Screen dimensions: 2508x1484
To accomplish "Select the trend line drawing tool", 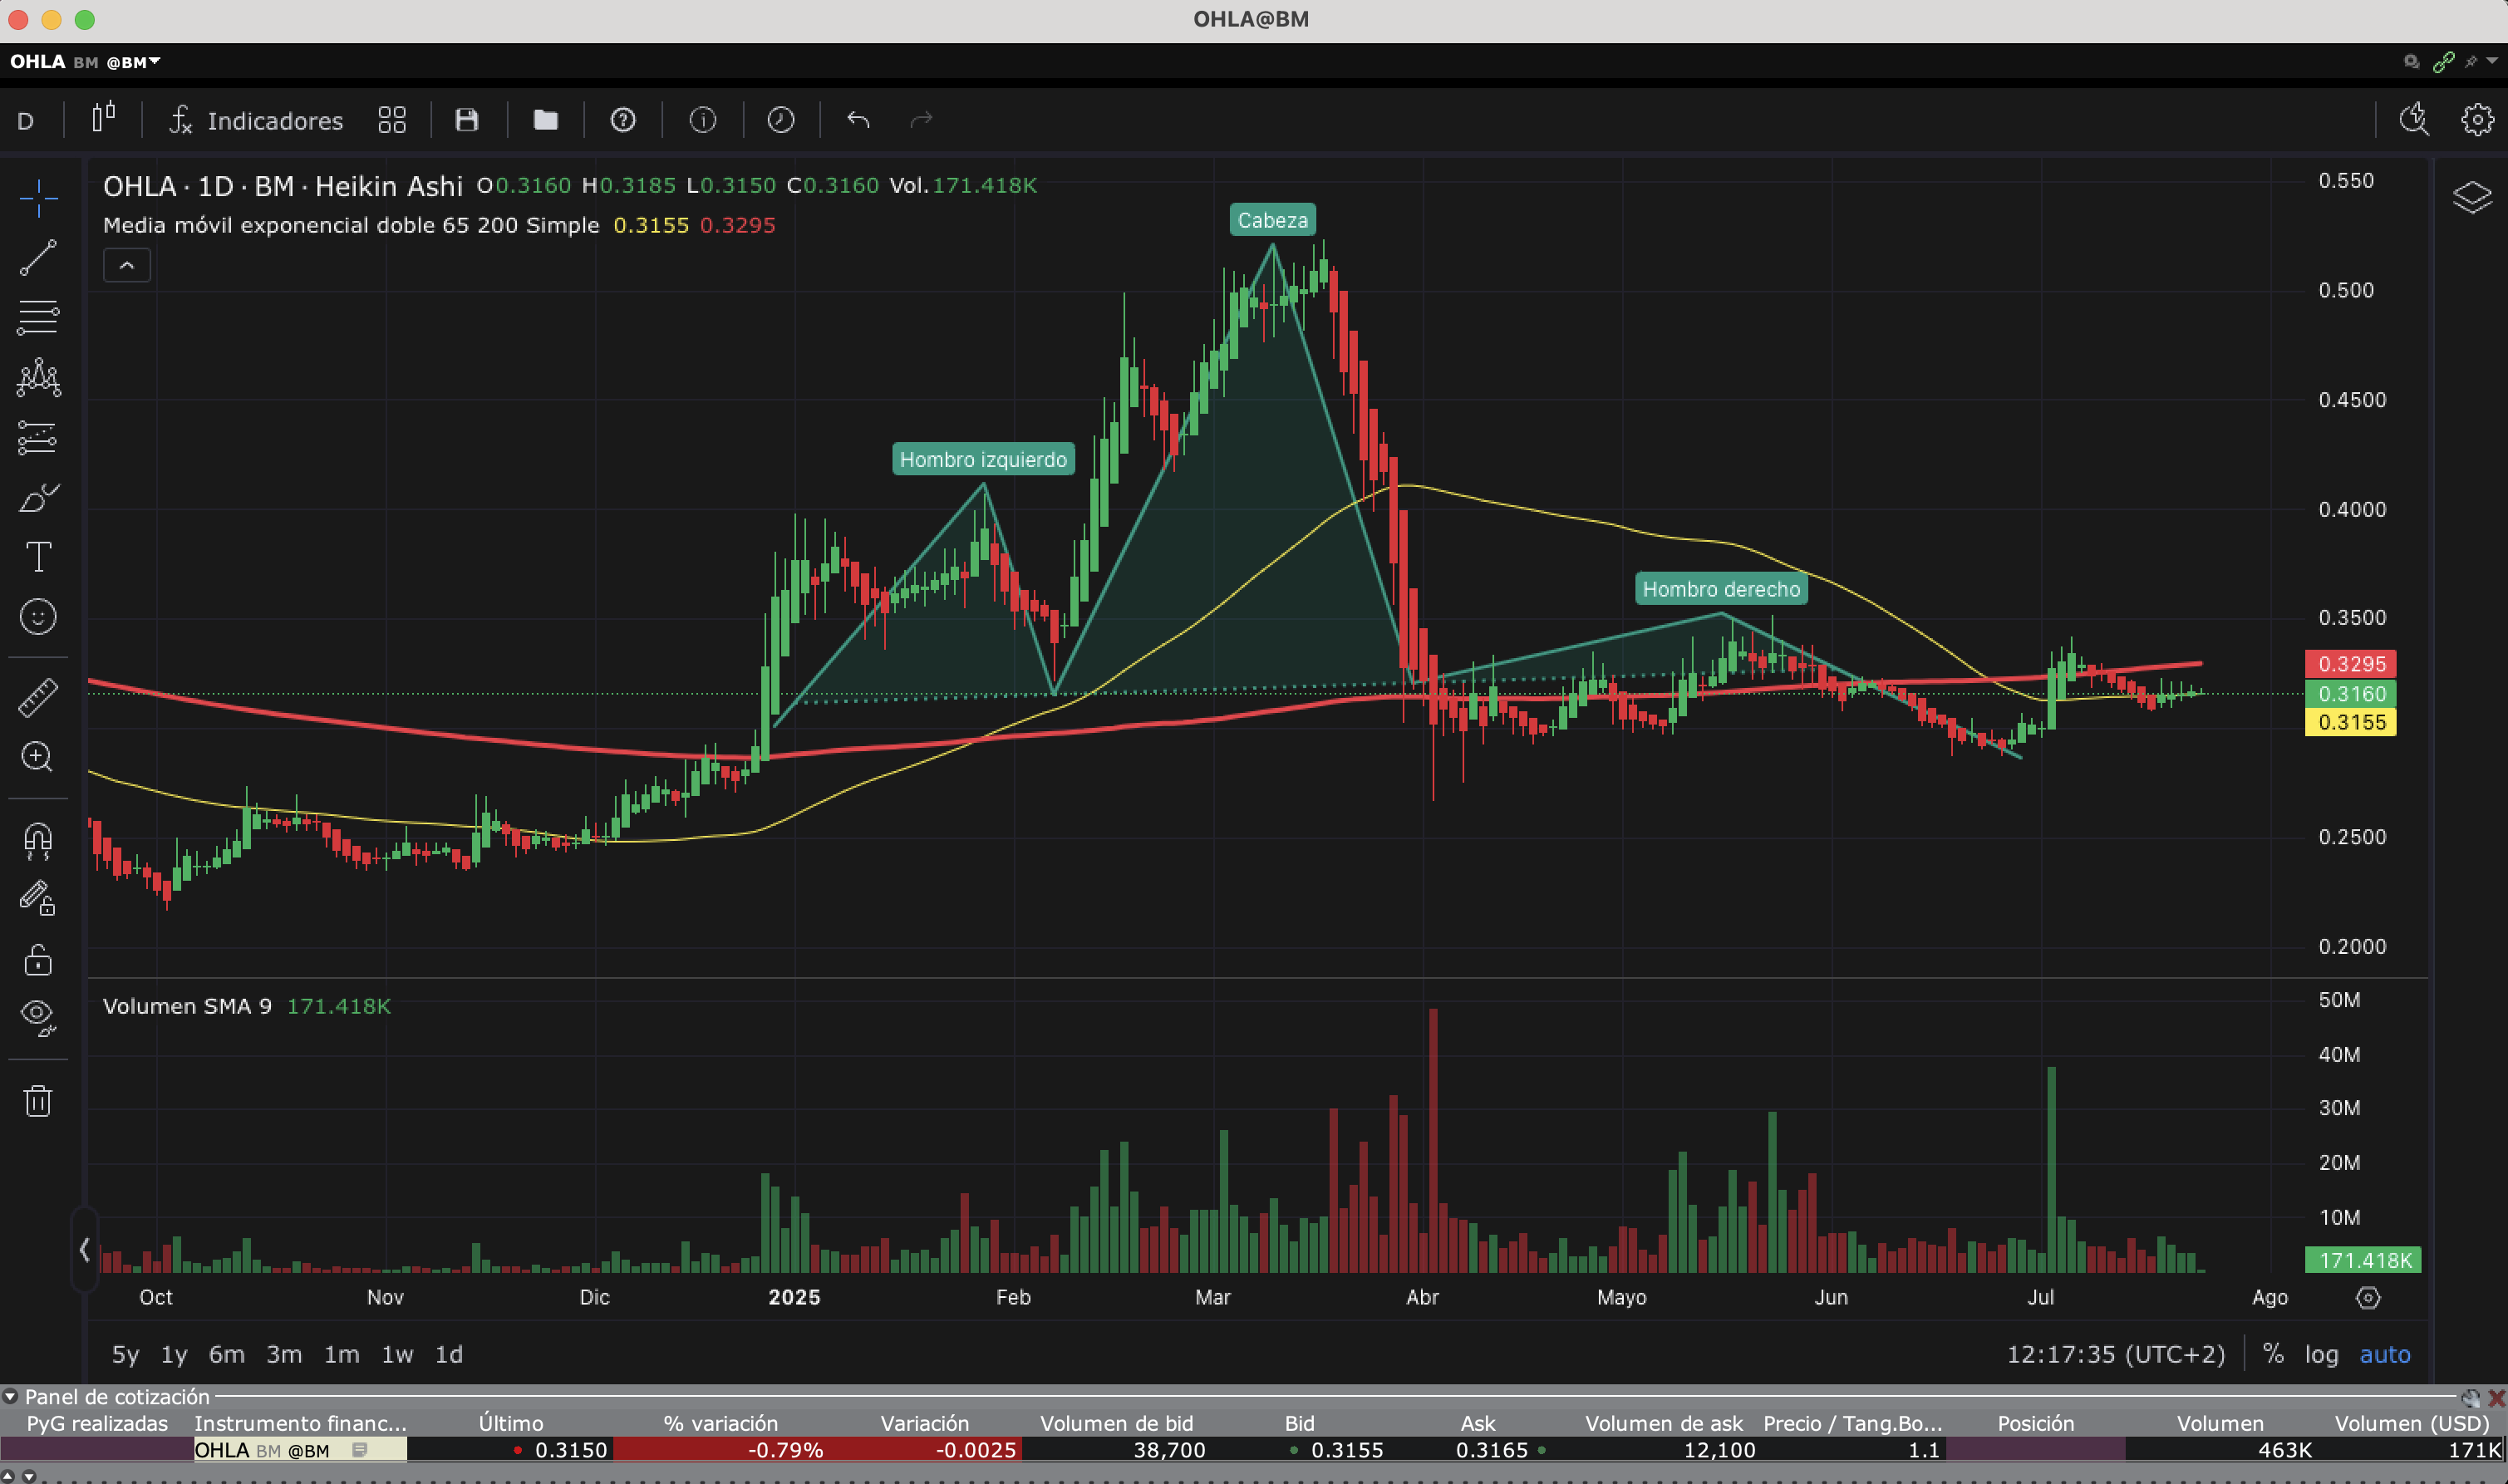I will pyautogui.click(x=38, y=258).
